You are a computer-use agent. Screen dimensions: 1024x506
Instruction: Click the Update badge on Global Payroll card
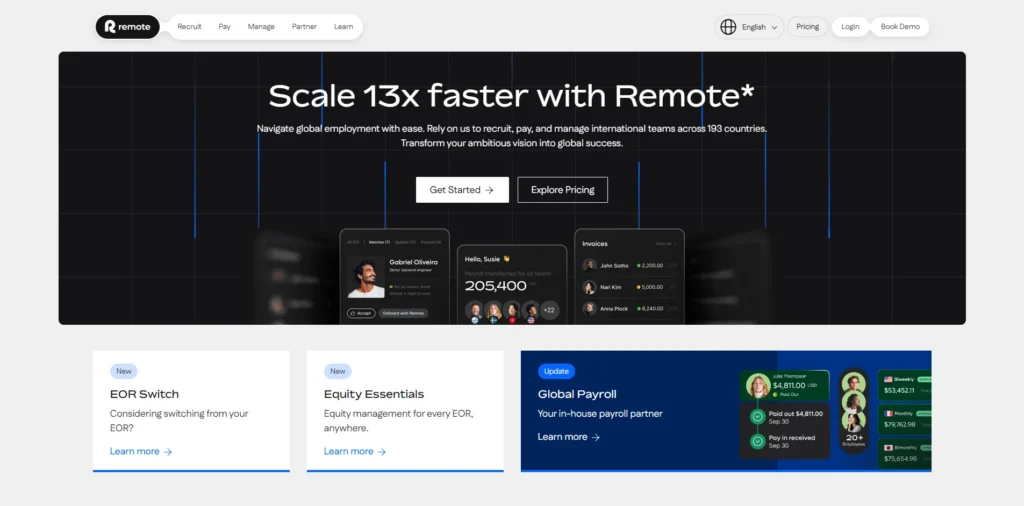556,371
